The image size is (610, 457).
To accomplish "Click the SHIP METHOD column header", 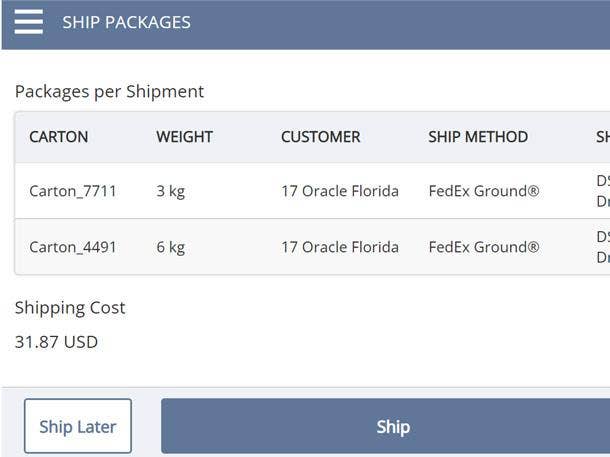I will tap(478, 137).
